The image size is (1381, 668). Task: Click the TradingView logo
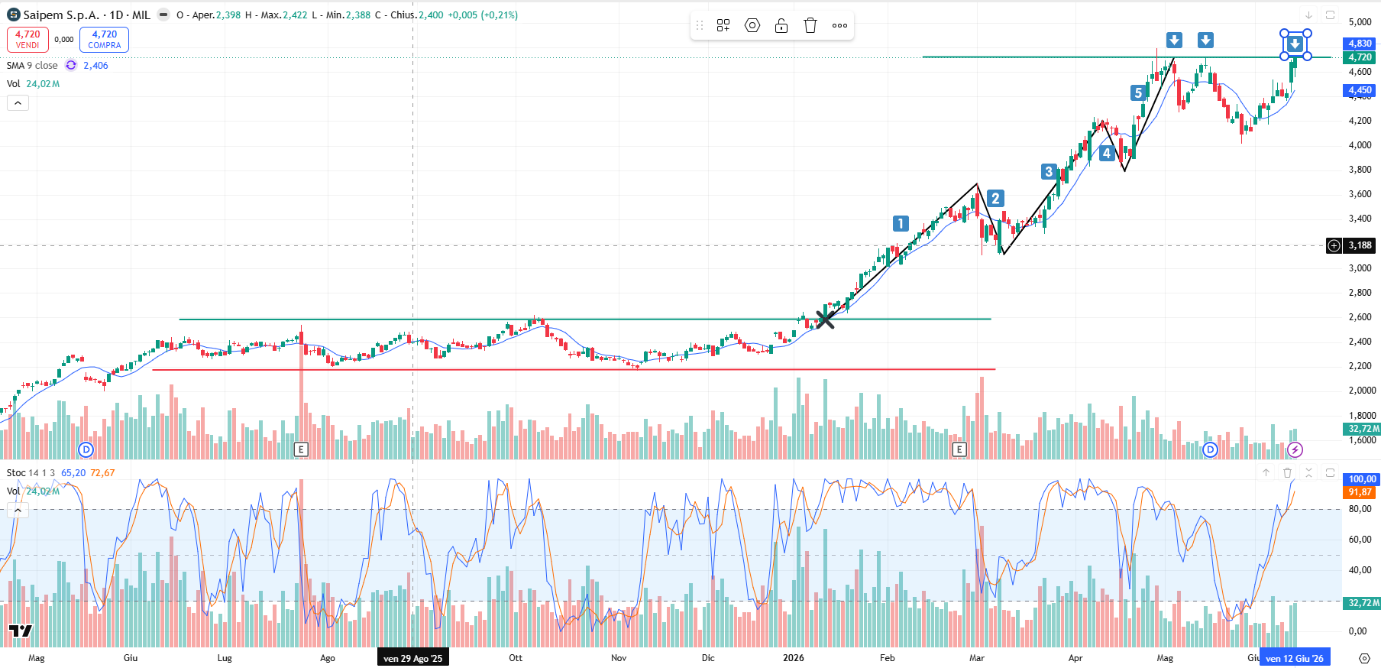click(x=19, y=631)
